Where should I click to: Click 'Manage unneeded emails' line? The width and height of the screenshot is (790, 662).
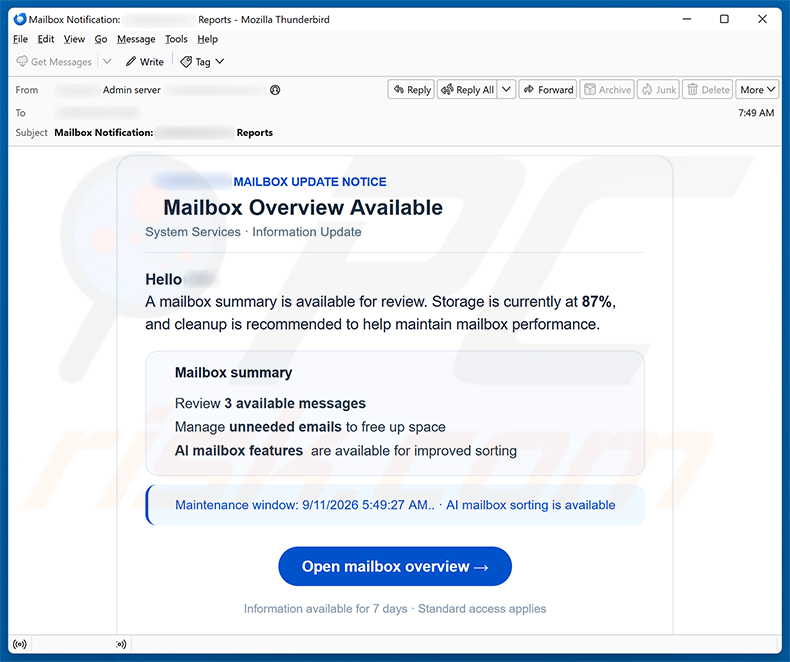[x=310, y=427]
